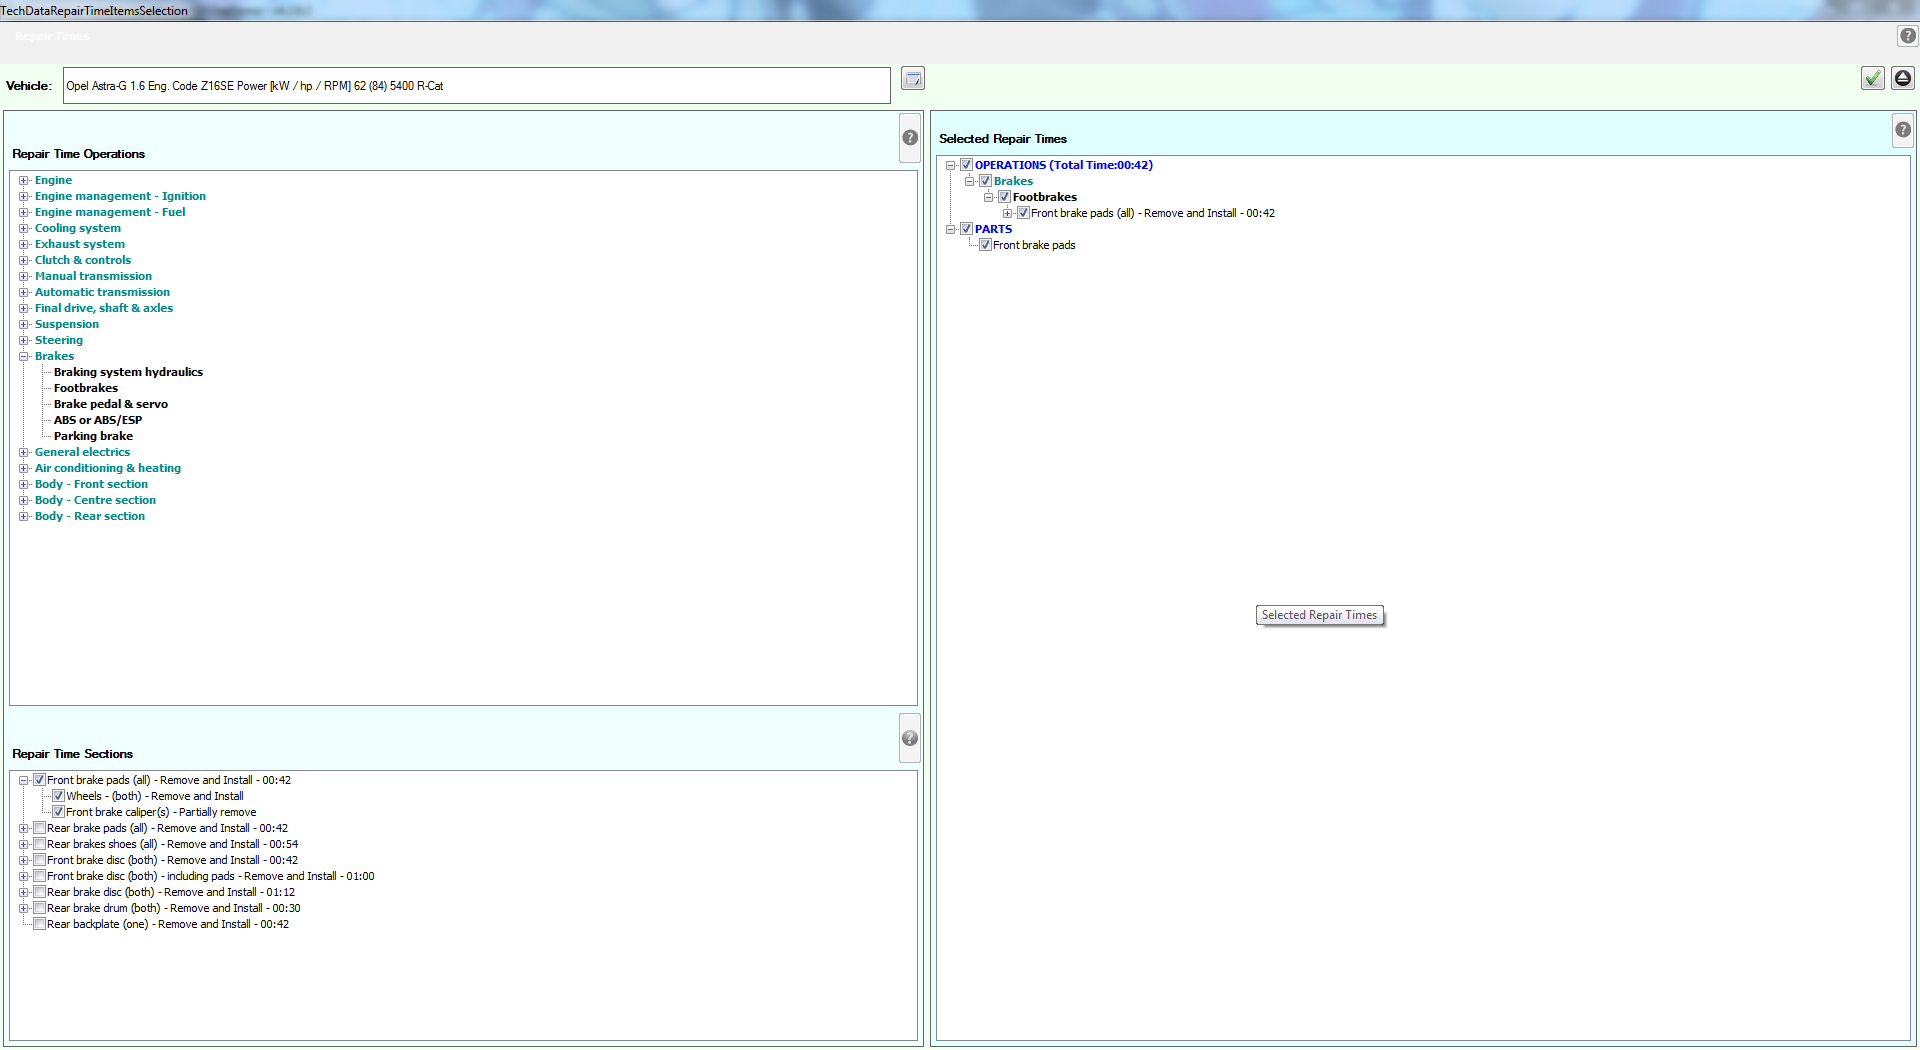Uncheck Front brake pads under PARTS

986,245
